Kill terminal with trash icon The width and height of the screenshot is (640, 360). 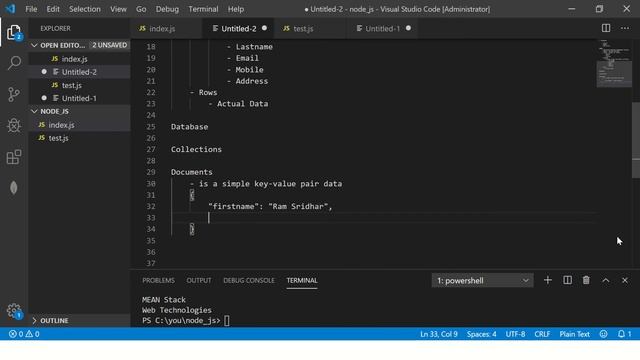pos(586,280)
